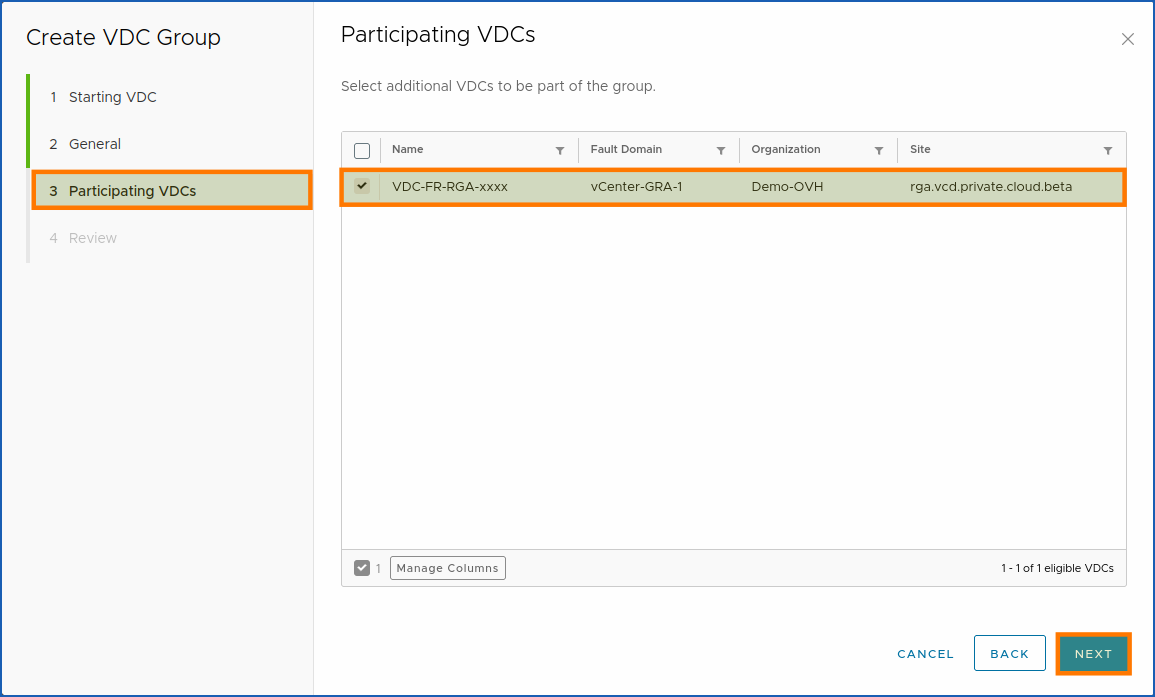Go back to the General step

coord(95,144)
